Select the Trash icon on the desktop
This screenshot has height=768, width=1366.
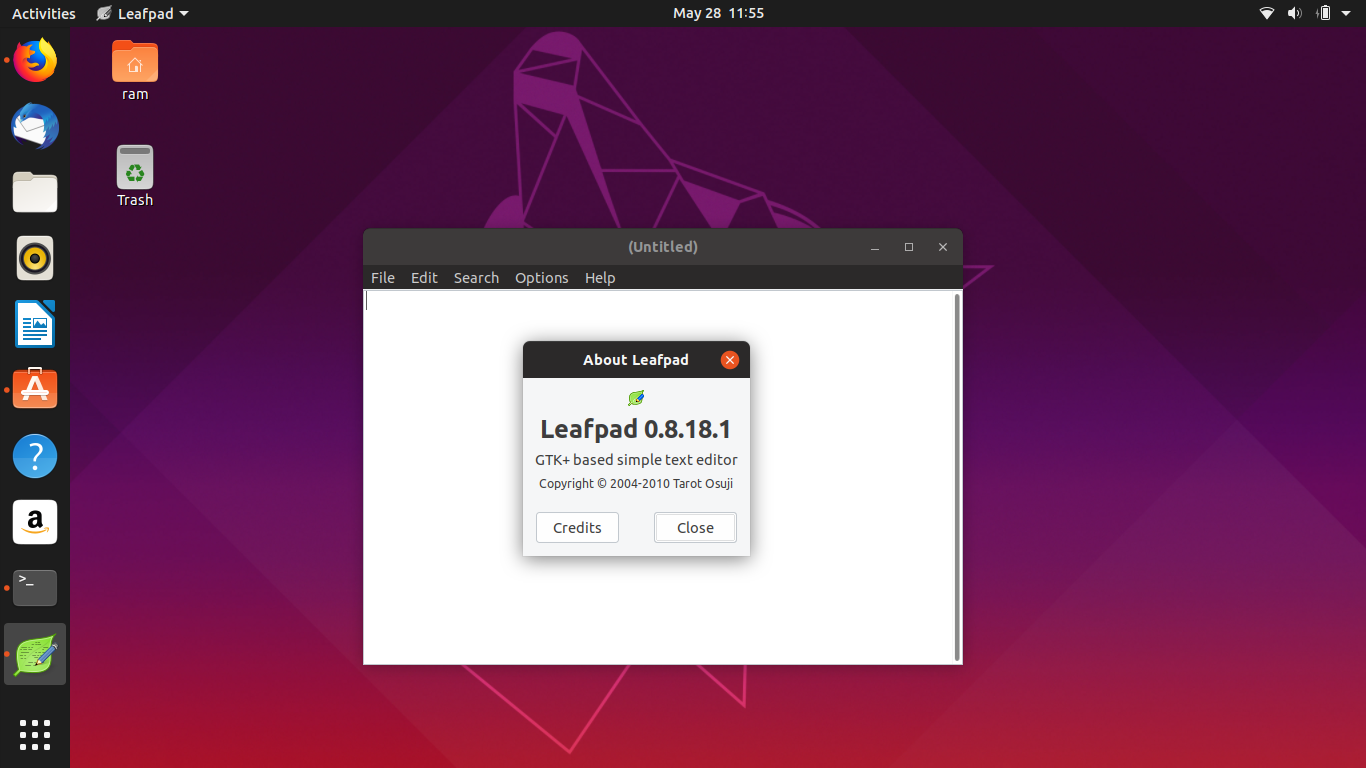135,176
